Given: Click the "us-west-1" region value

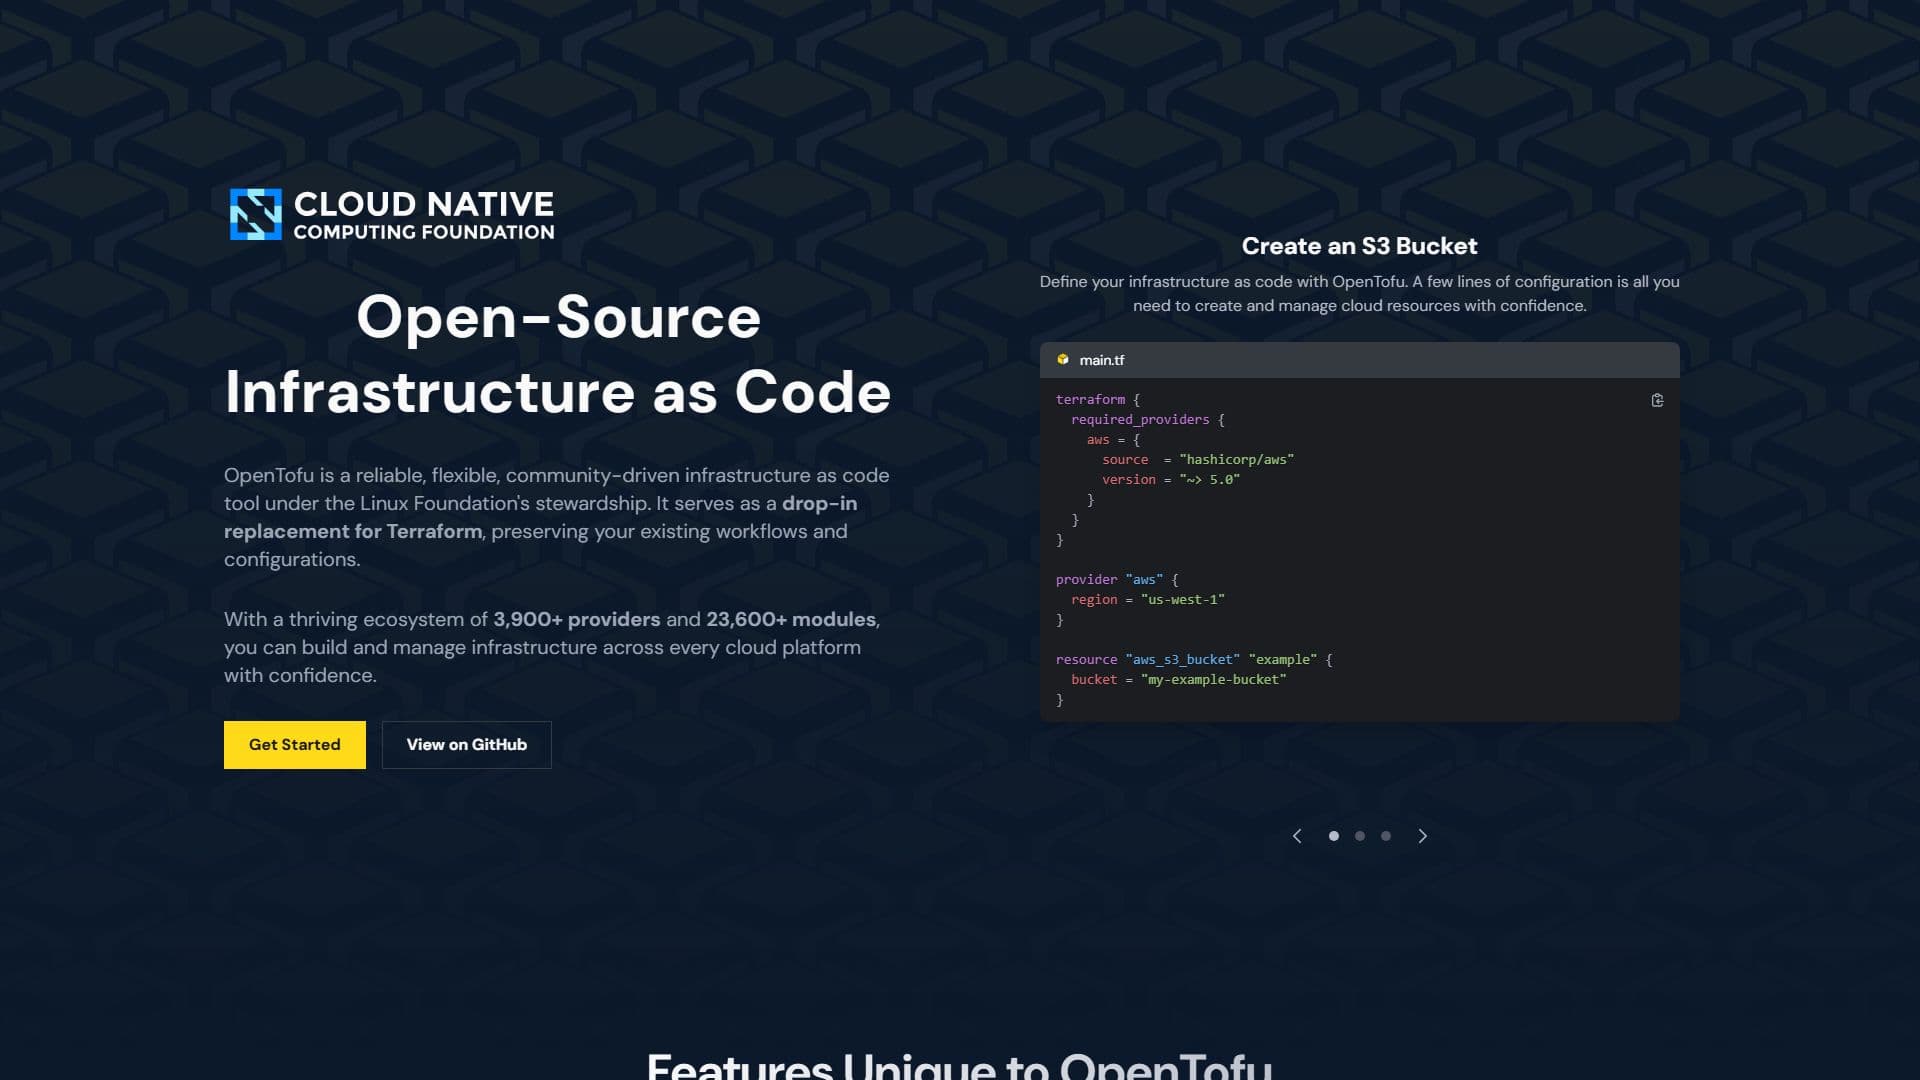Looking at the screenshot, I should click(x=1183, y=600).
